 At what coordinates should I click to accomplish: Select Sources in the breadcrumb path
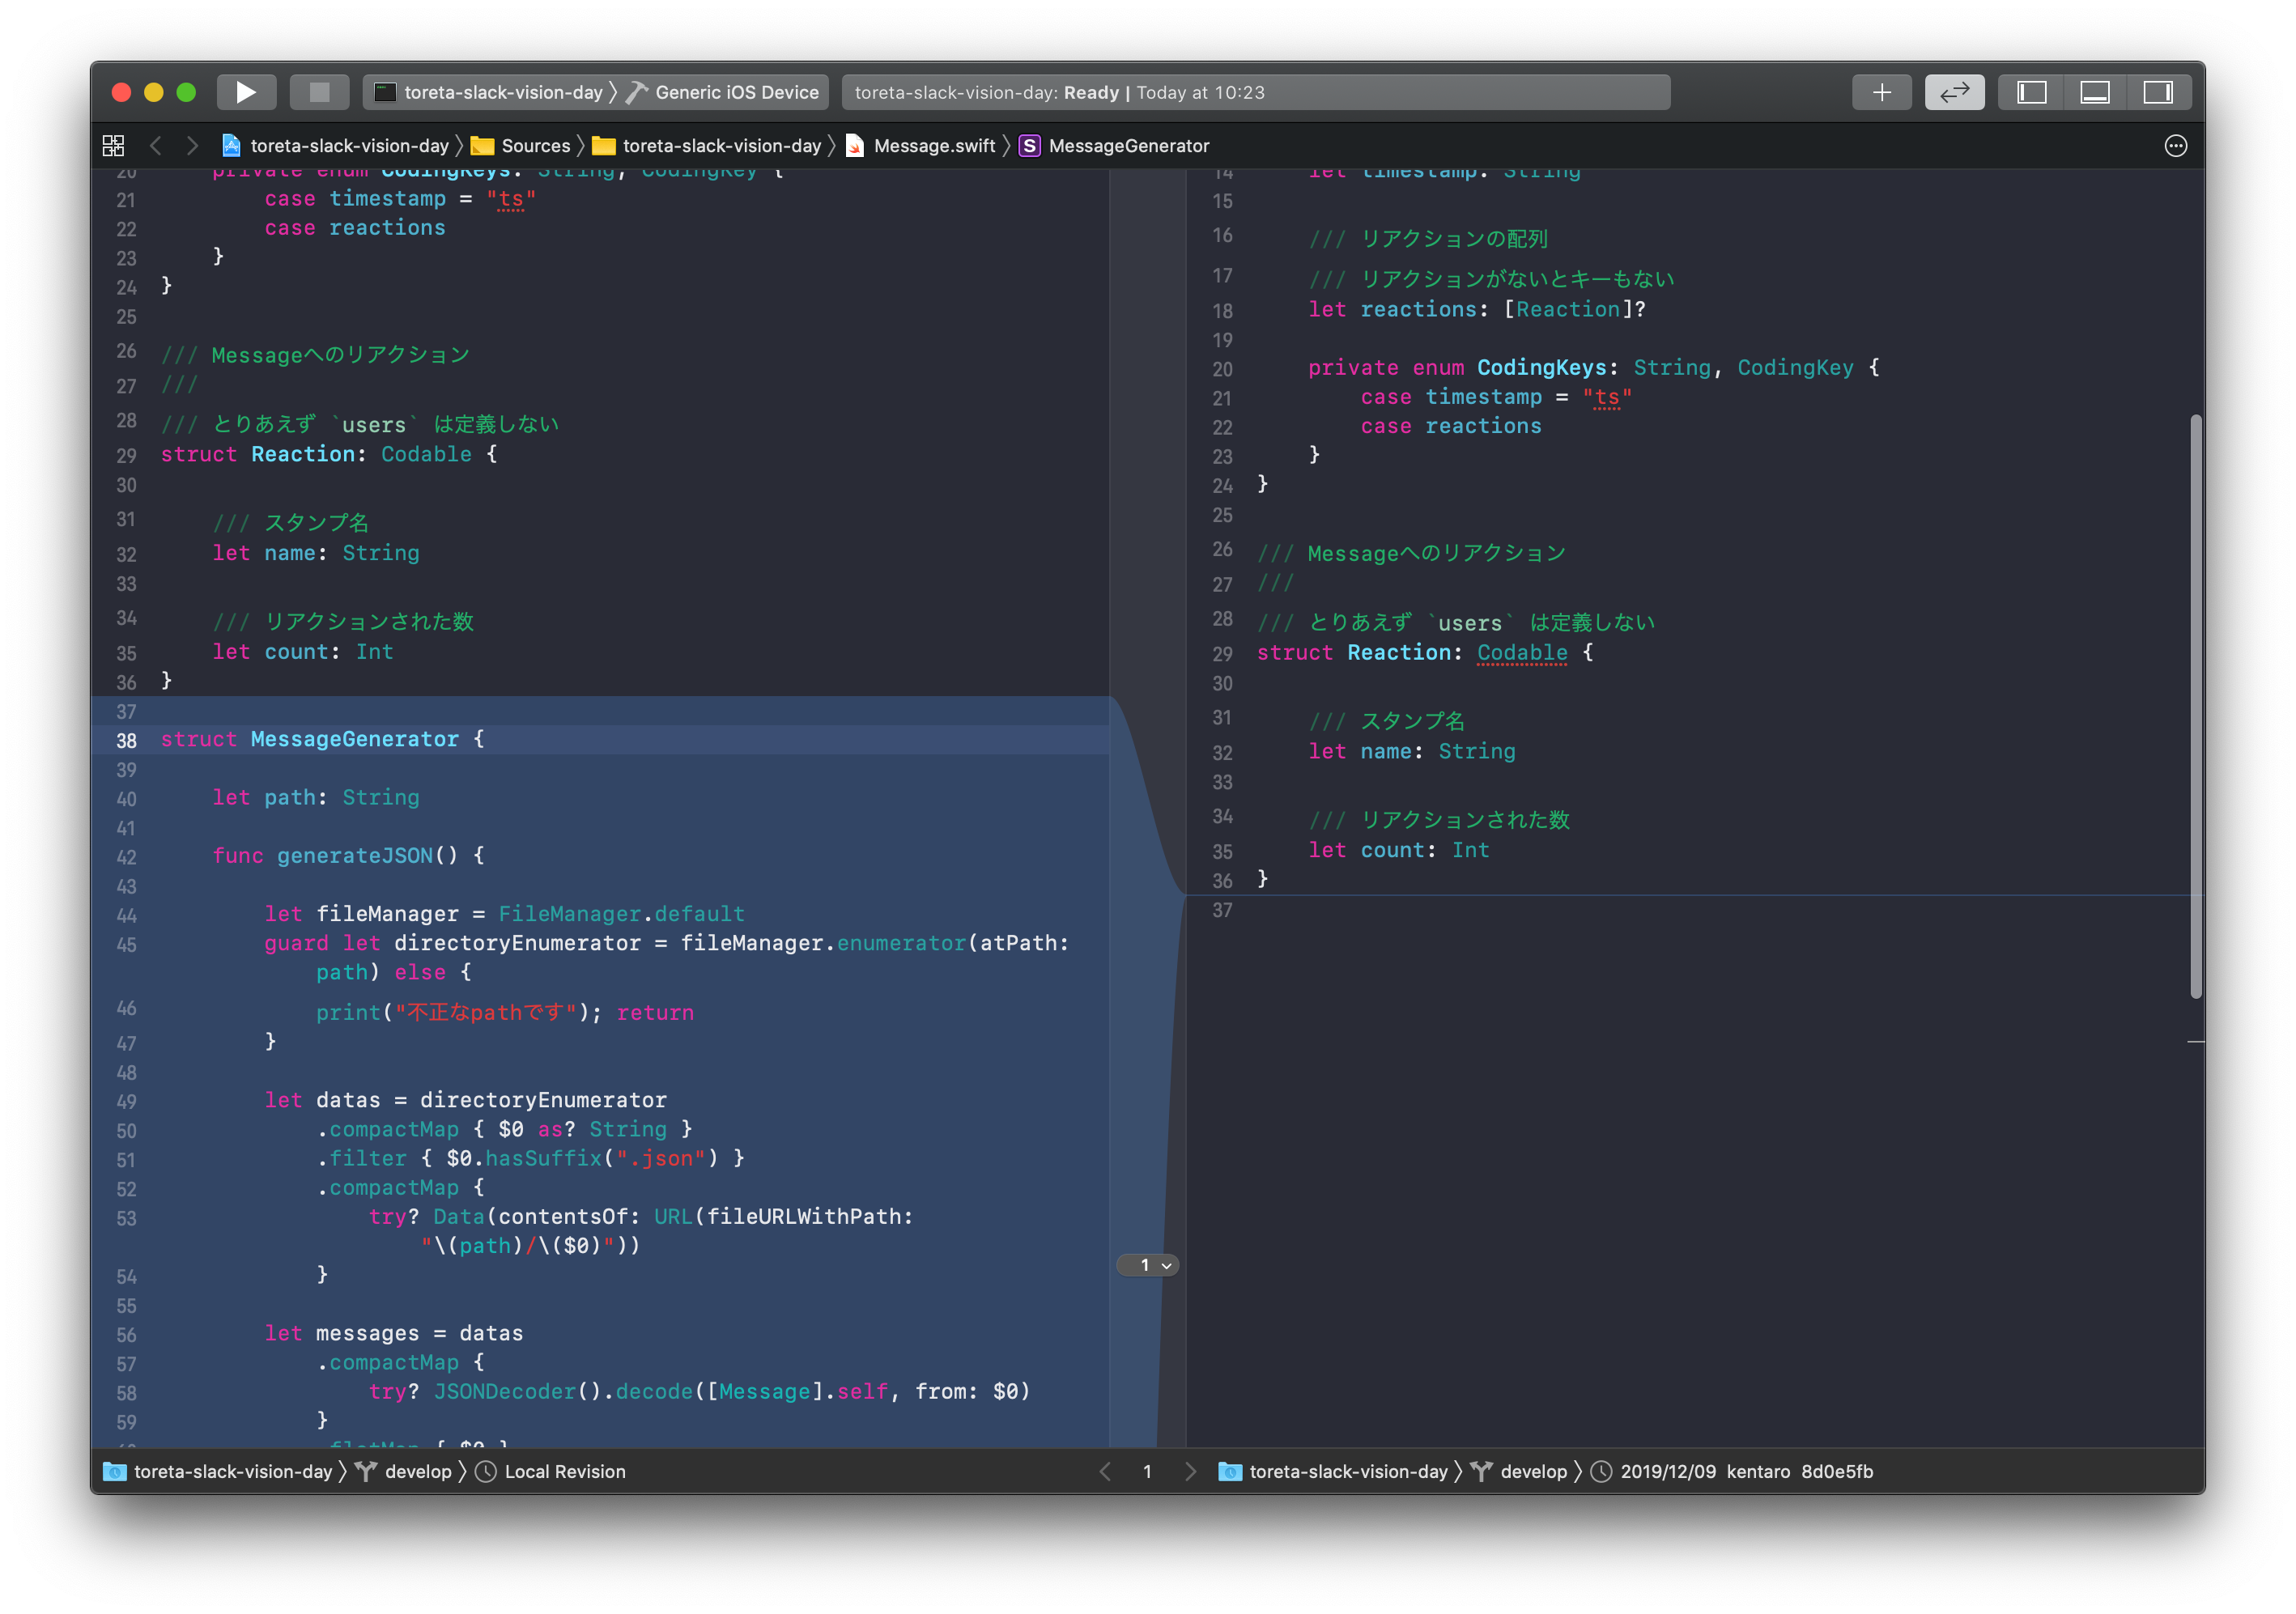pos(535,145)
